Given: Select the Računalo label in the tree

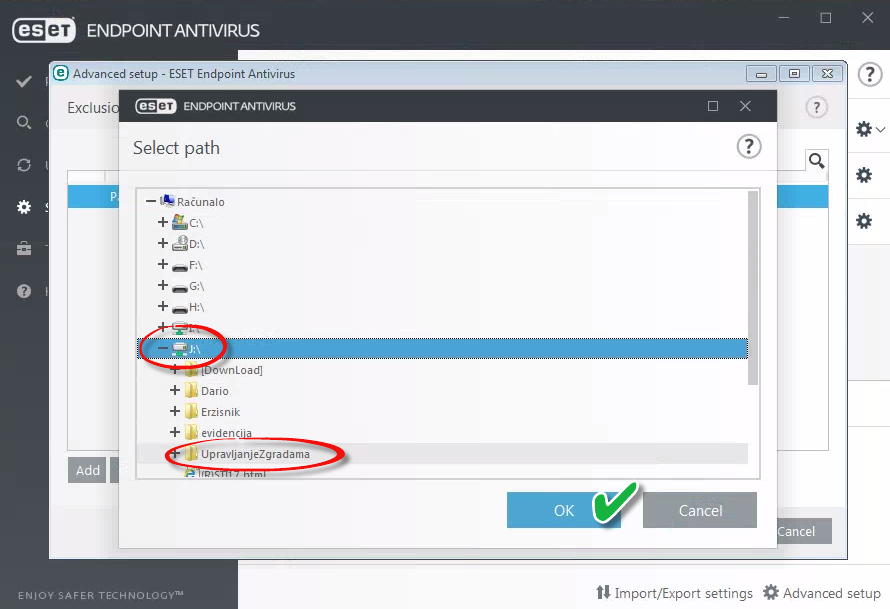Looking at the screenshot, I should click(x=201, y=202).
